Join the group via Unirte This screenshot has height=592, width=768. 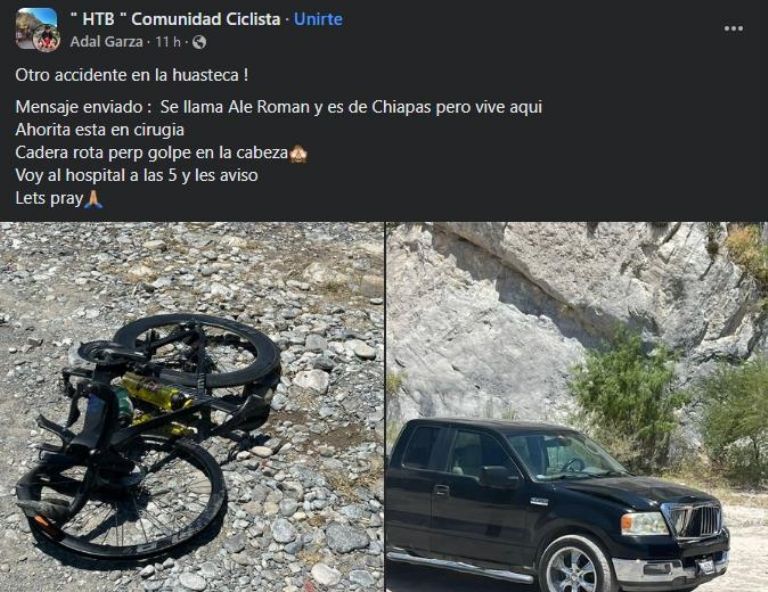point(318,19)
